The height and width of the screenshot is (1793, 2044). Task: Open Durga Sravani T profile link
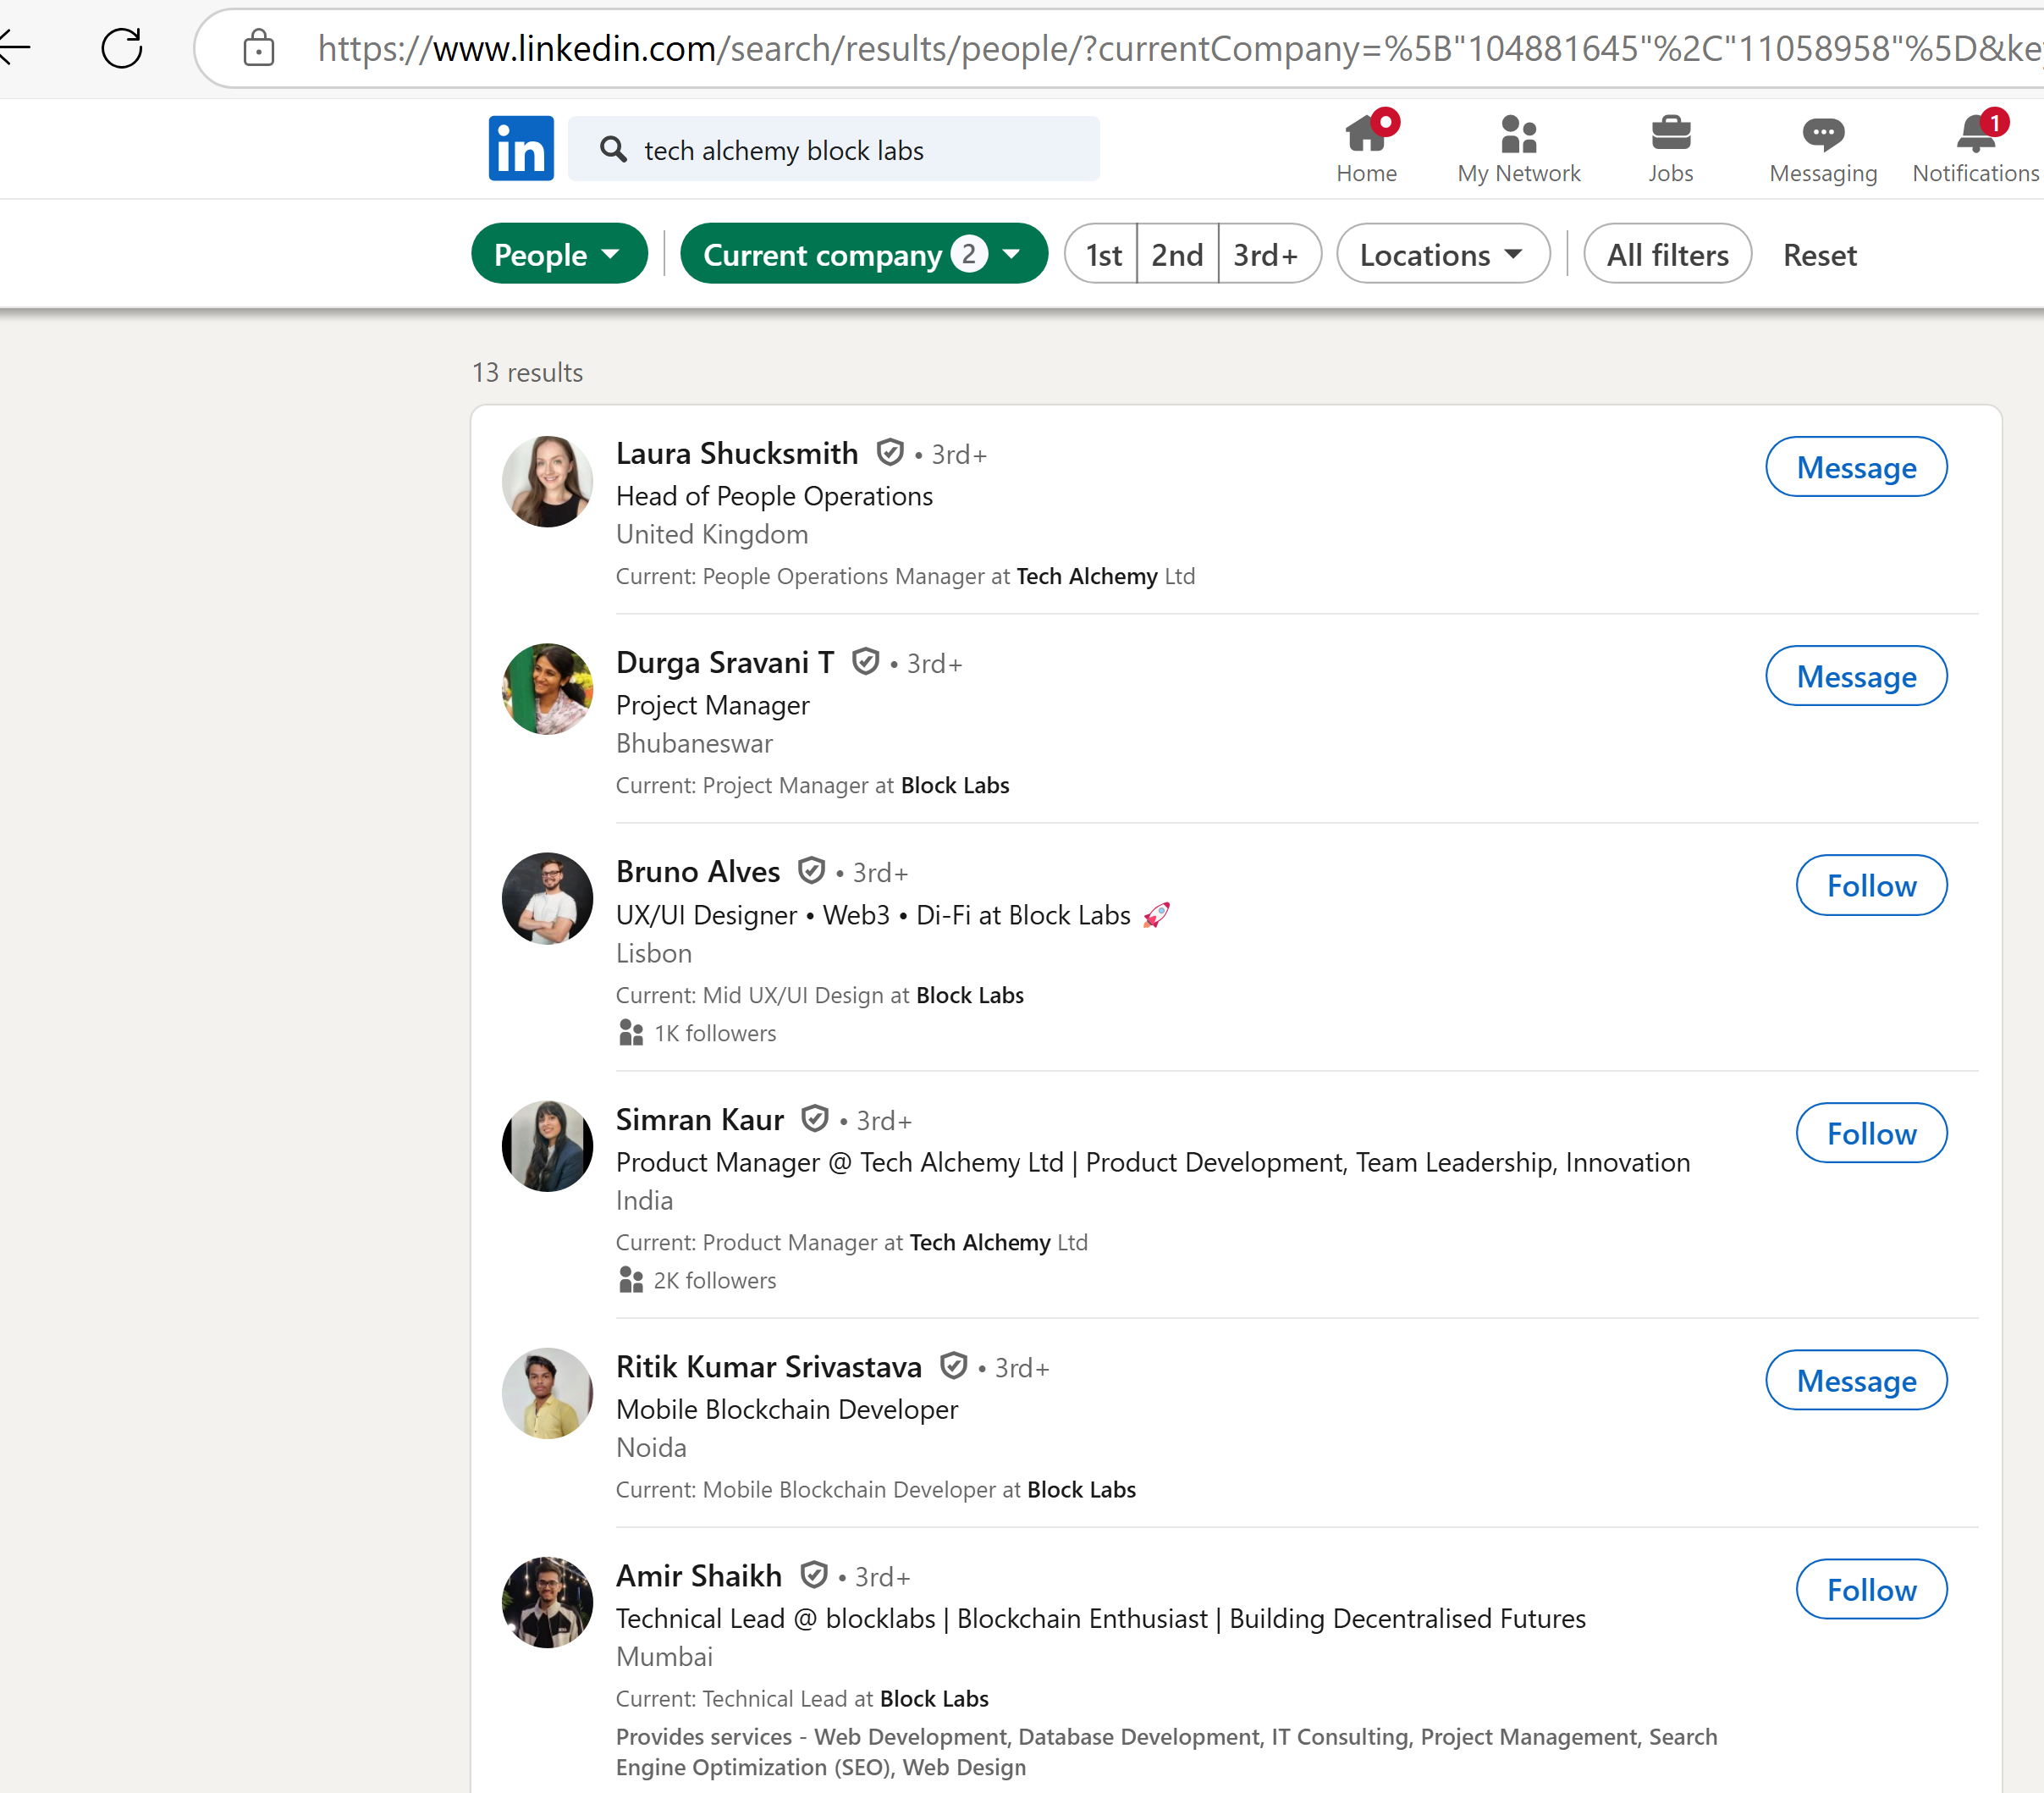pos(725,662)
